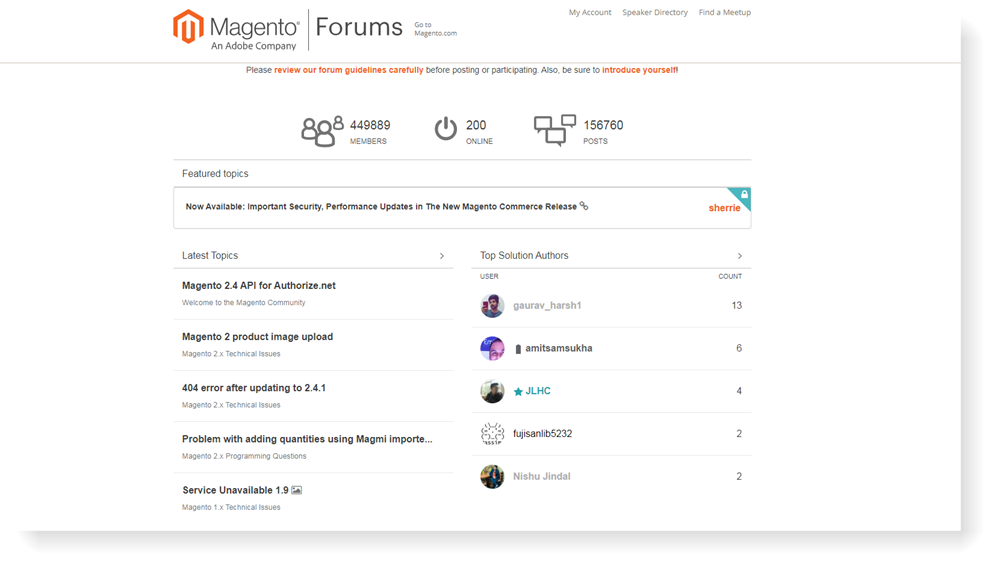Screen dimensions: 1000x570
Task: View Nishu Jindal's profile name
Action: coord(542,477)
